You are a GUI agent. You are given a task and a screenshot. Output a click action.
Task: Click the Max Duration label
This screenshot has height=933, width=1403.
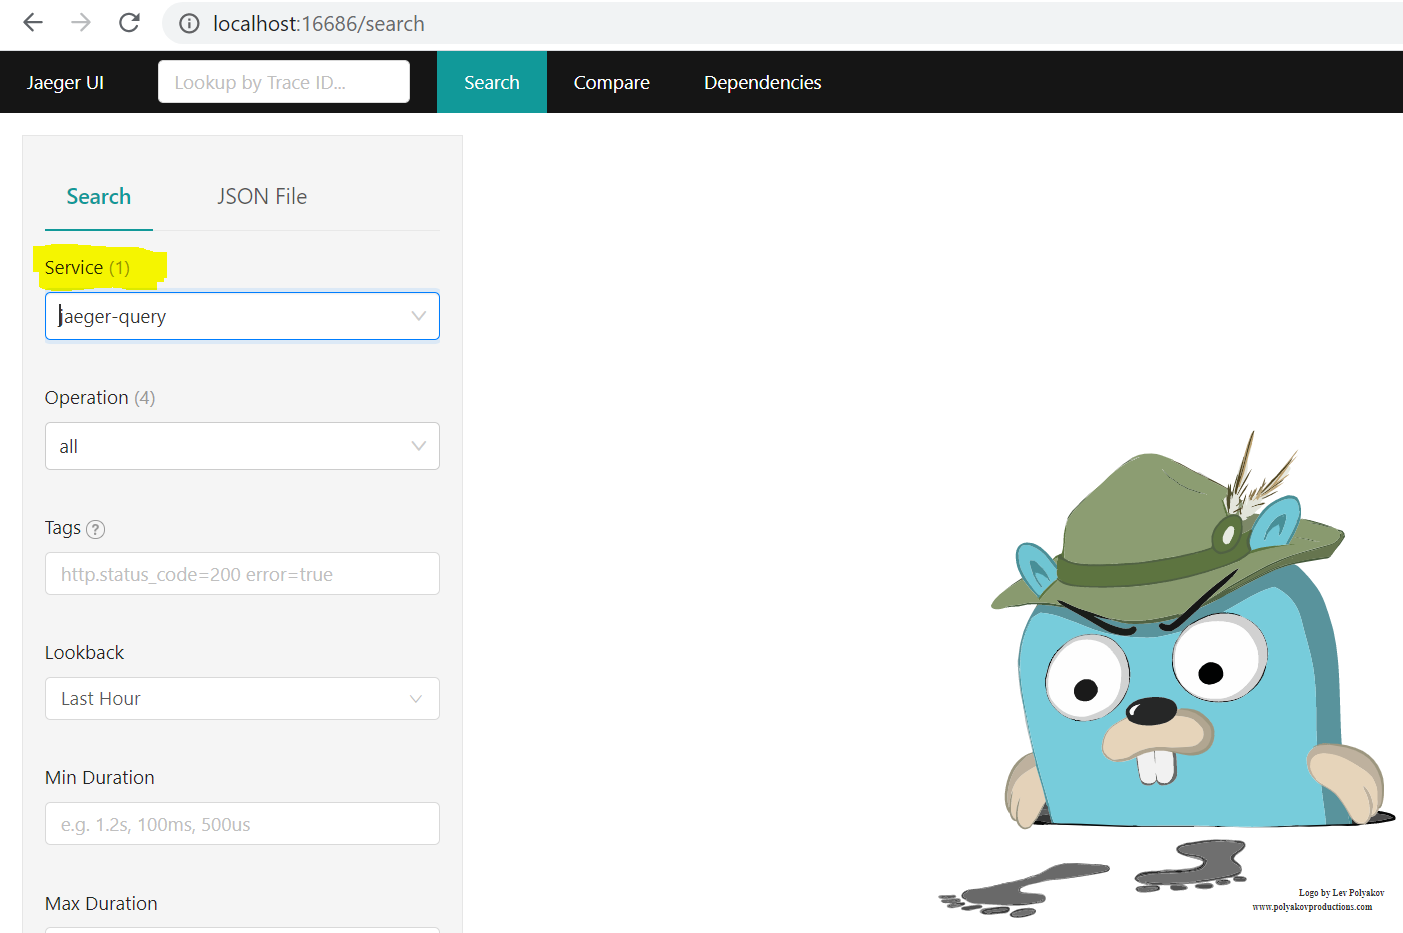tap(101, 904)
